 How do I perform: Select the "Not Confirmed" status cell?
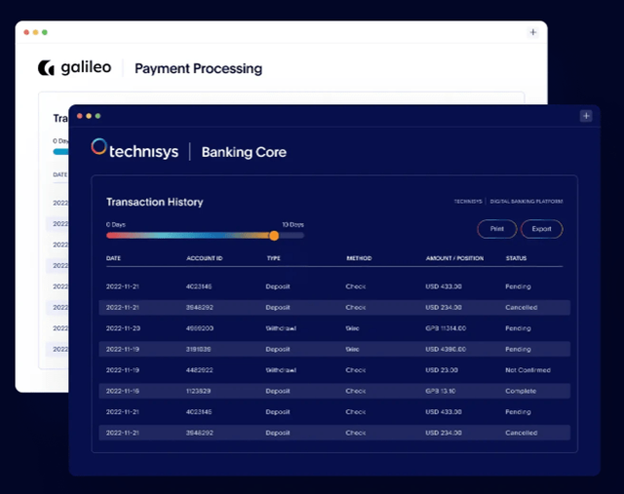[x=528, y=370]
